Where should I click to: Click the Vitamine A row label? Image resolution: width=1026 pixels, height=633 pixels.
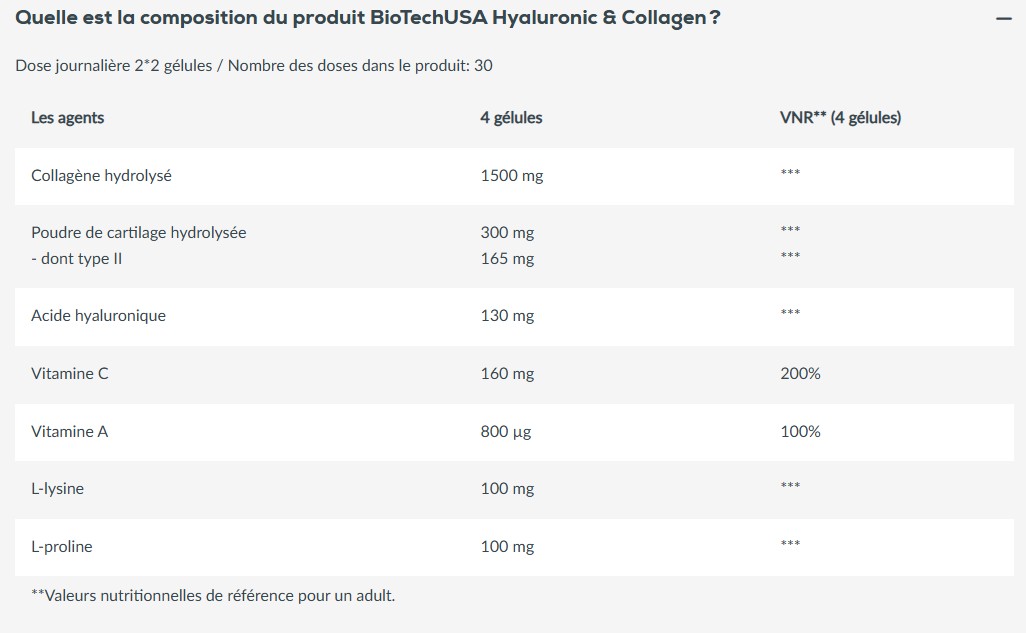coord(70,432)
